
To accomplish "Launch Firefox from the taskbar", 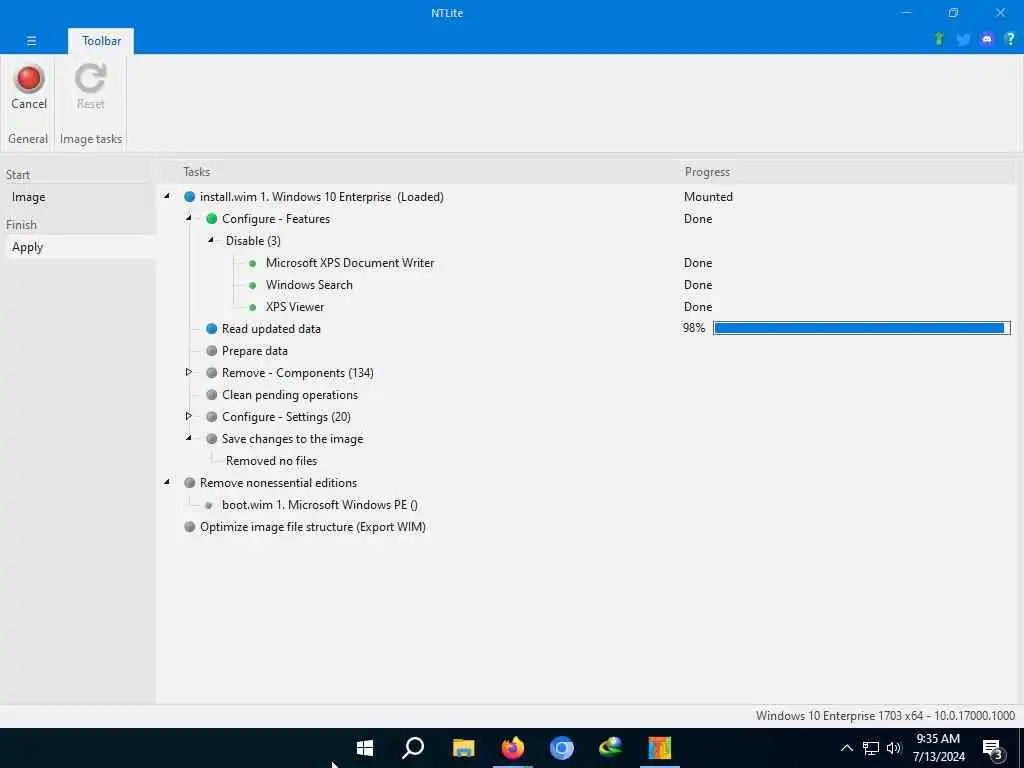I will [x=513, y=748].
